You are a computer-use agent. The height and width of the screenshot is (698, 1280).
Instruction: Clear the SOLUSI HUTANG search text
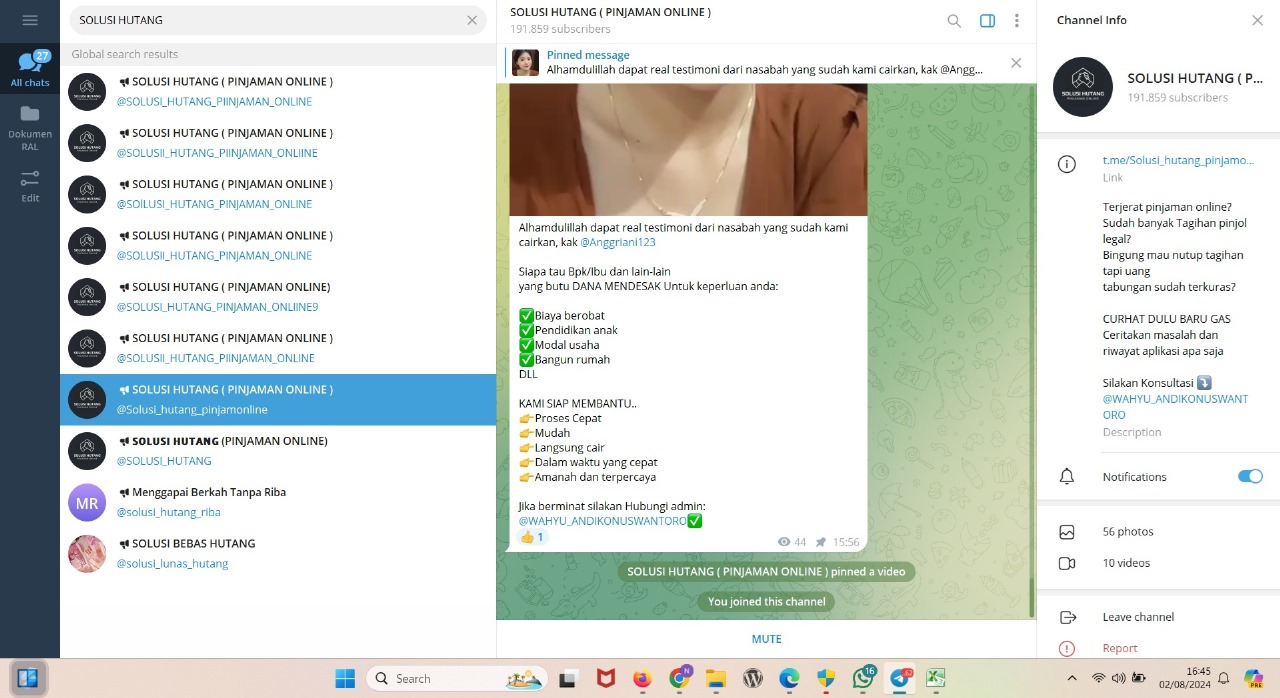472,20
